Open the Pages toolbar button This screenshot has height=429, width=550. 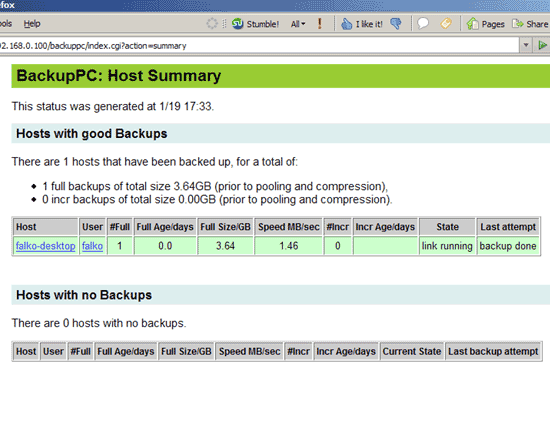485,24
